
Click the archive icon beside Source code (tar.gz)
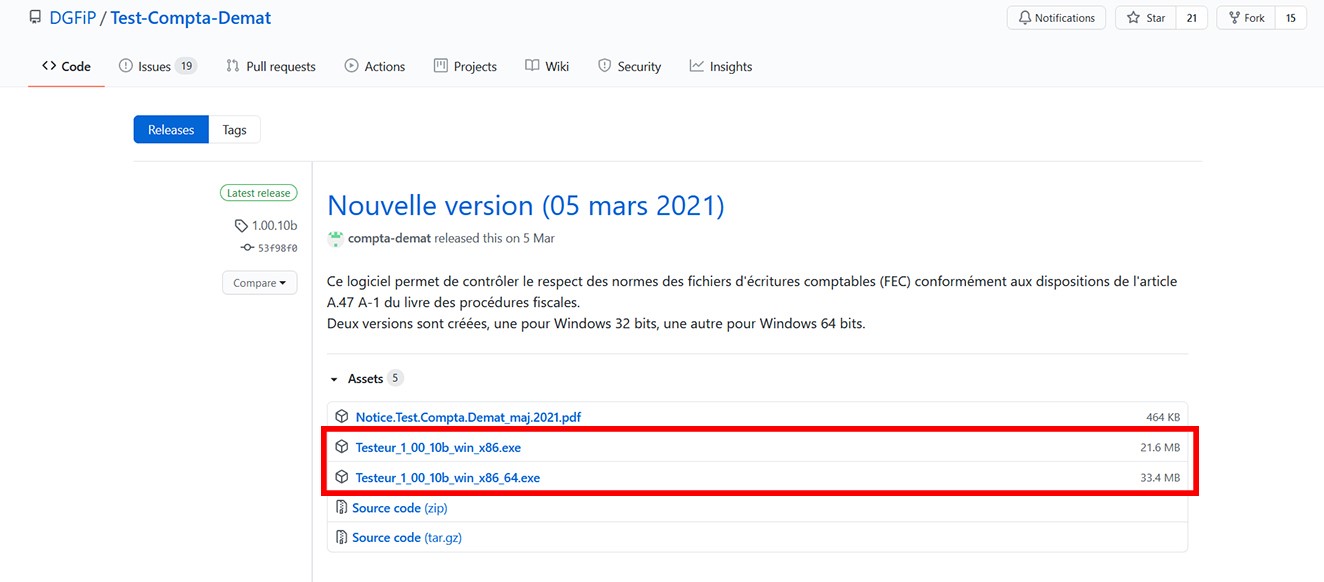[341, 537]
